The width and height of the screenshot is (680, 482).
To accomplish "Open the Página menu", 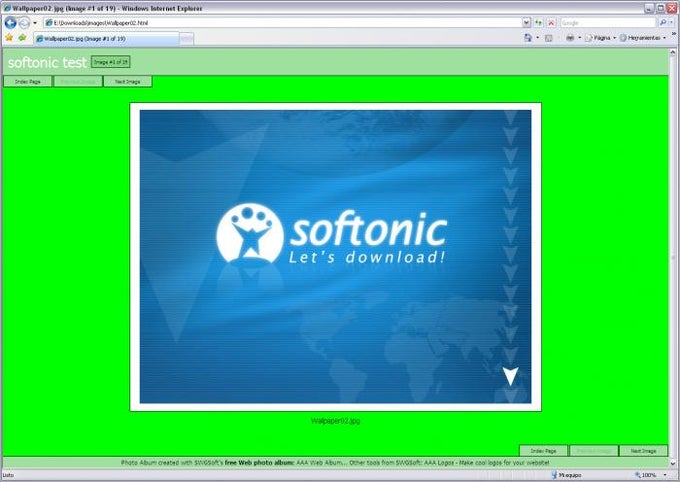I will pos(600,38).
